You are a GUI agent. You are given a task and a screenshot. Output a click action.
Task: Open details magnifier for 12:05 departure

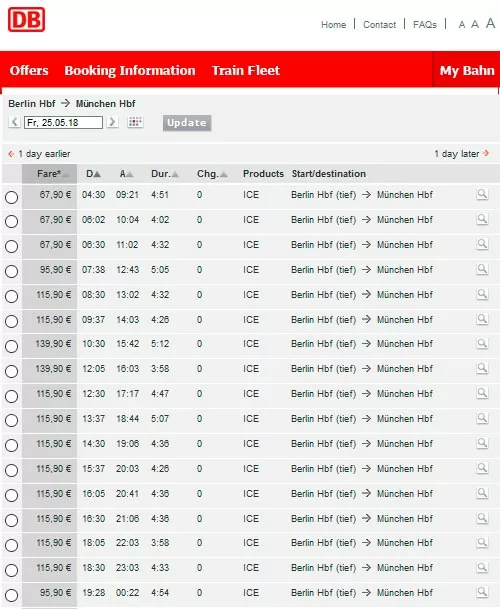click(x=482, y=368)
